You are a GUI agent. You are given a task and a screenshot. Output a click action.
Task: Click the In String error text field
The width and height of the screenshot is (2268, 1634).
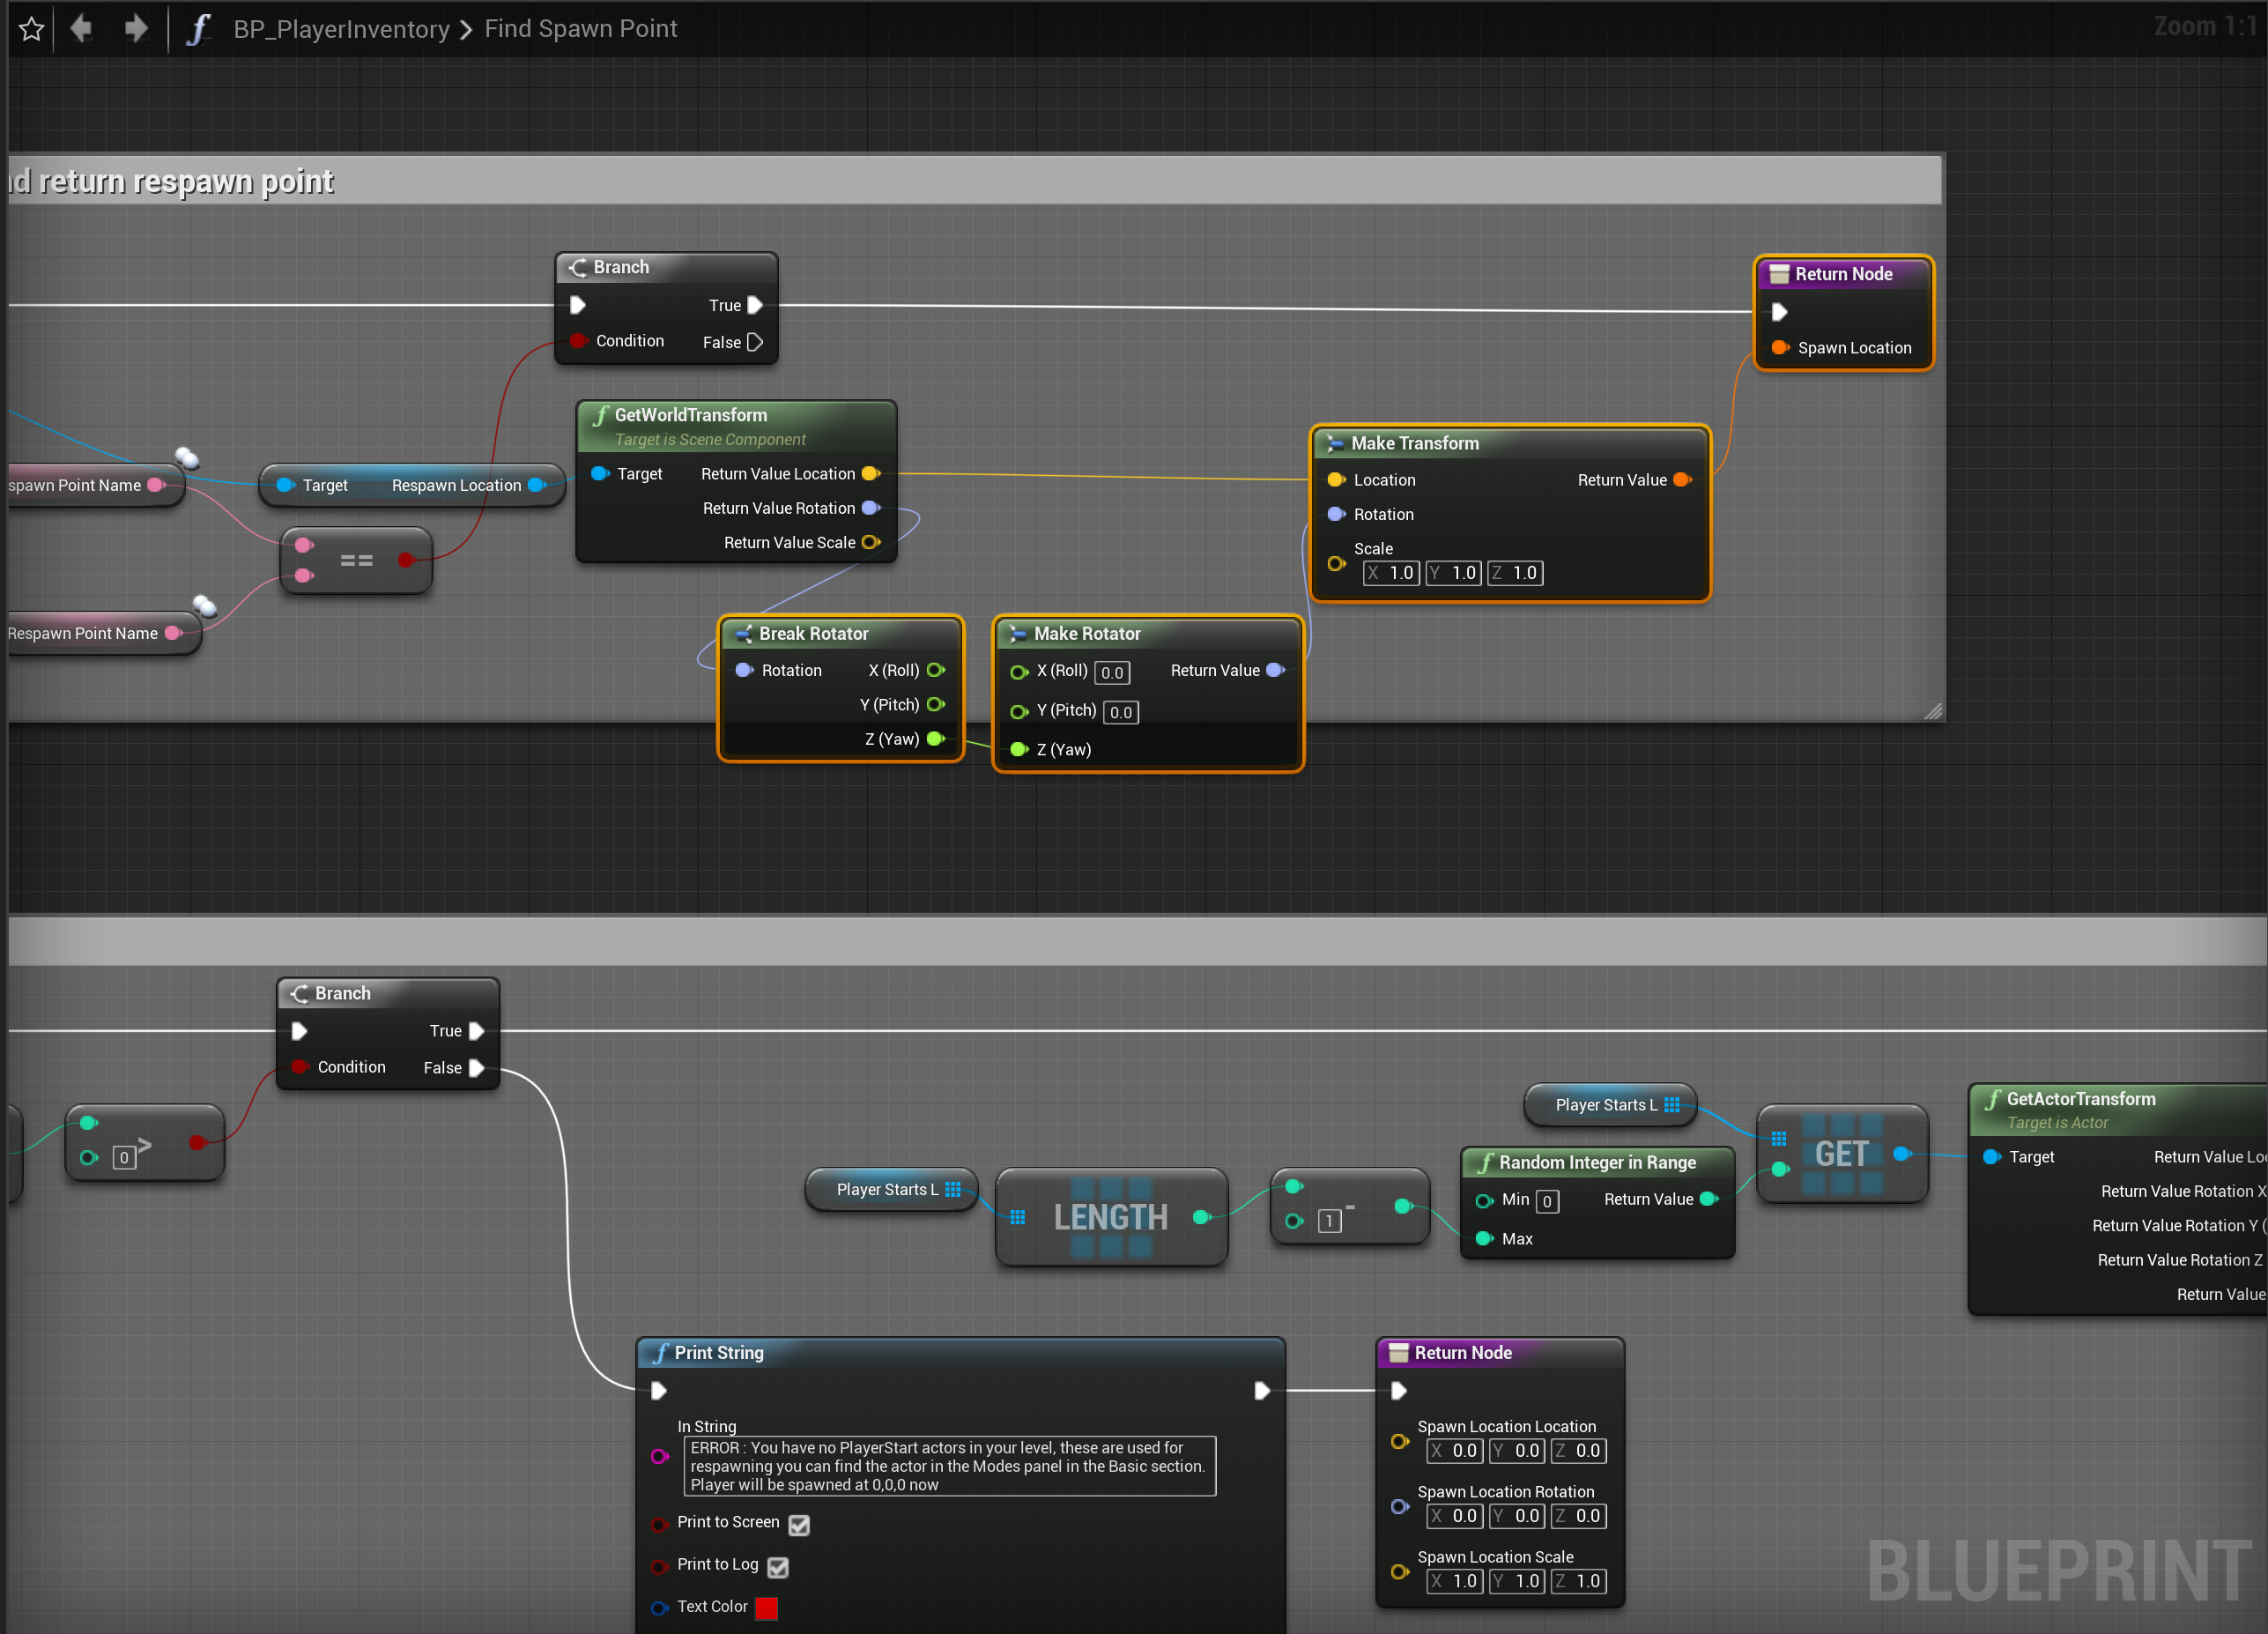click(948, 1465)
